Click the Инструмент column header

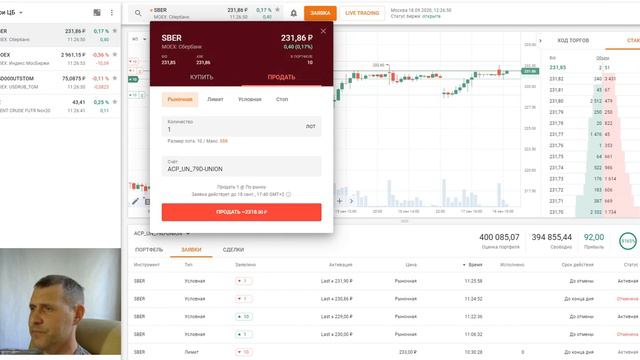tap(147, 265)
